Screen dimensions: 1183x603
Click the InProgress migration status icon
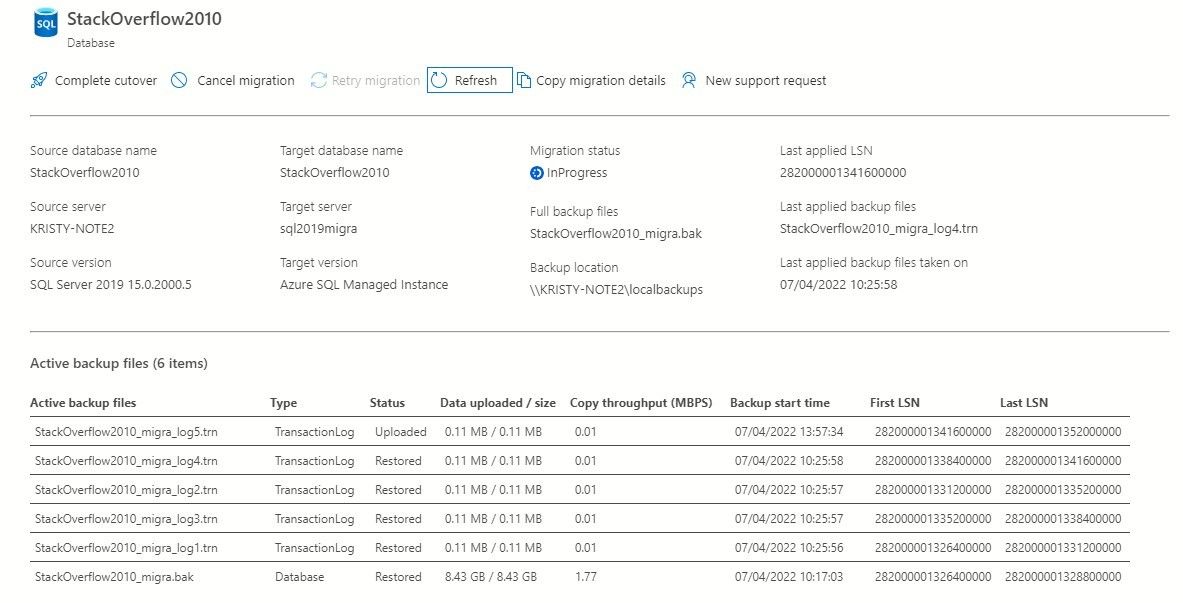pyautogui.click(x=536, y=173)
